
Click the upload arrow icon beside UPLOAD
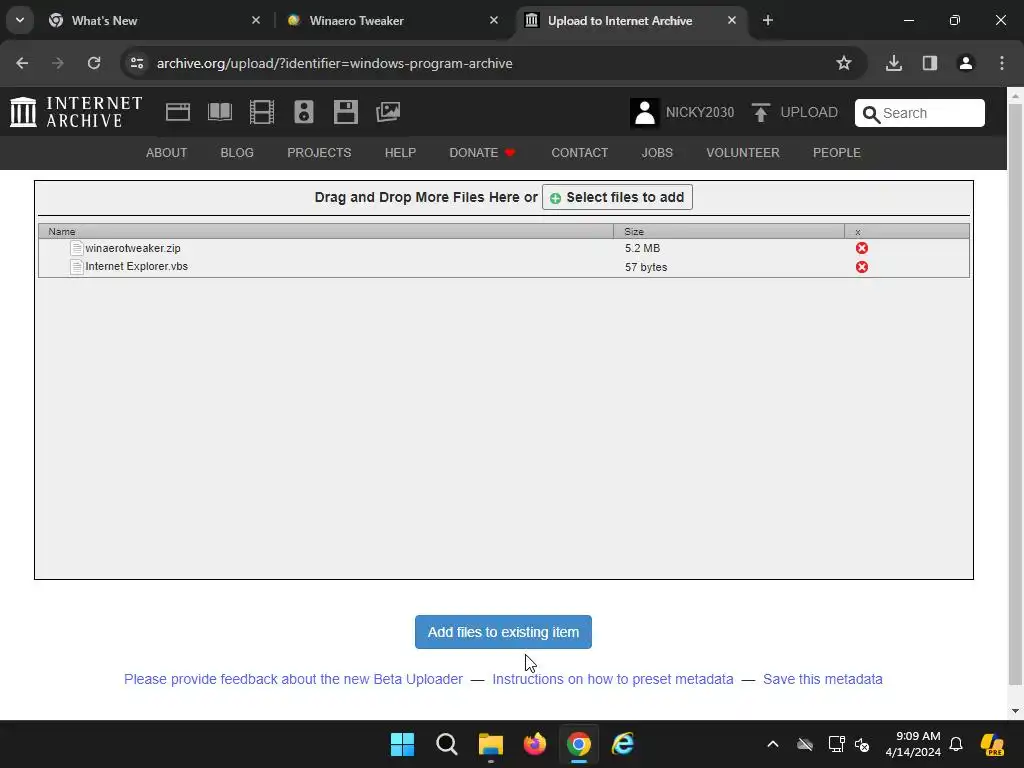pos(760,112)
